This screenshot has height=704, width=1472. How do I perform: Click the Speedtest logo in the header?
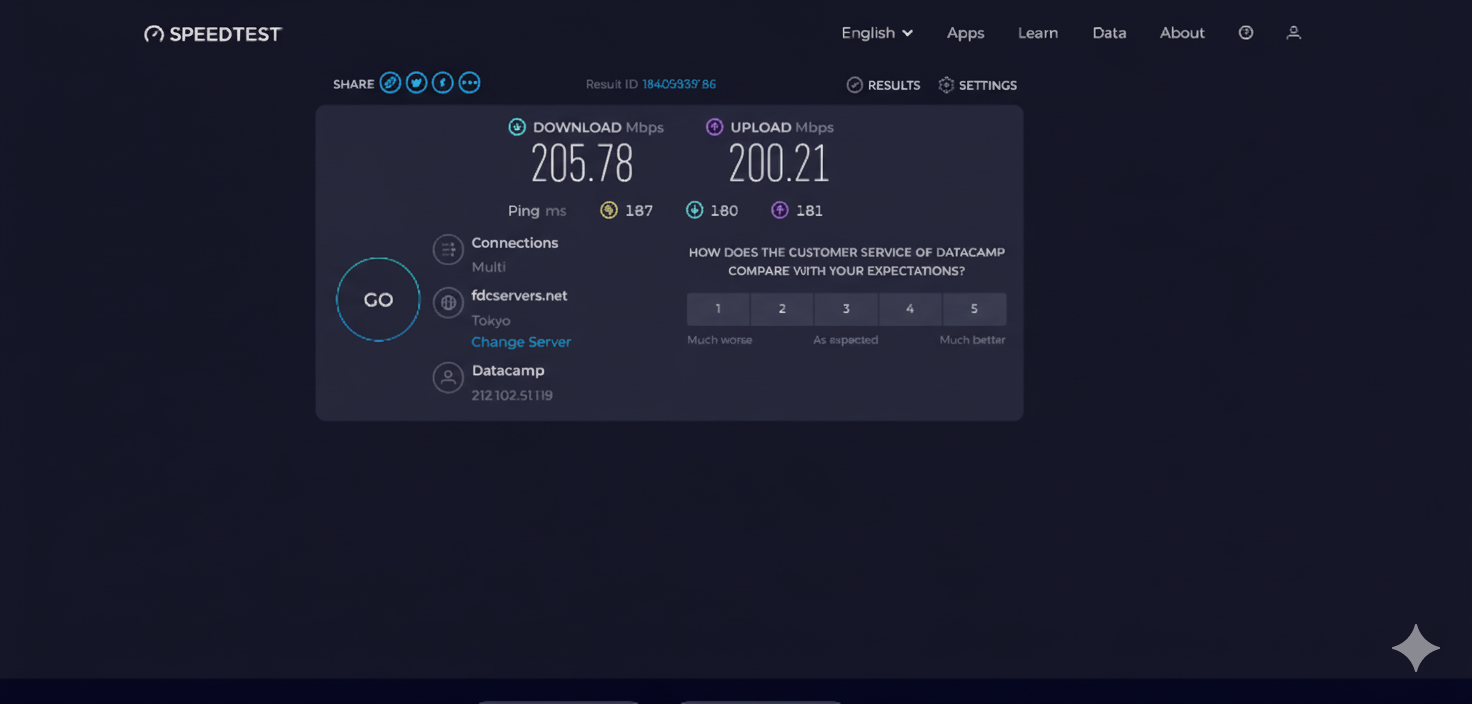[x=212, y=33]
